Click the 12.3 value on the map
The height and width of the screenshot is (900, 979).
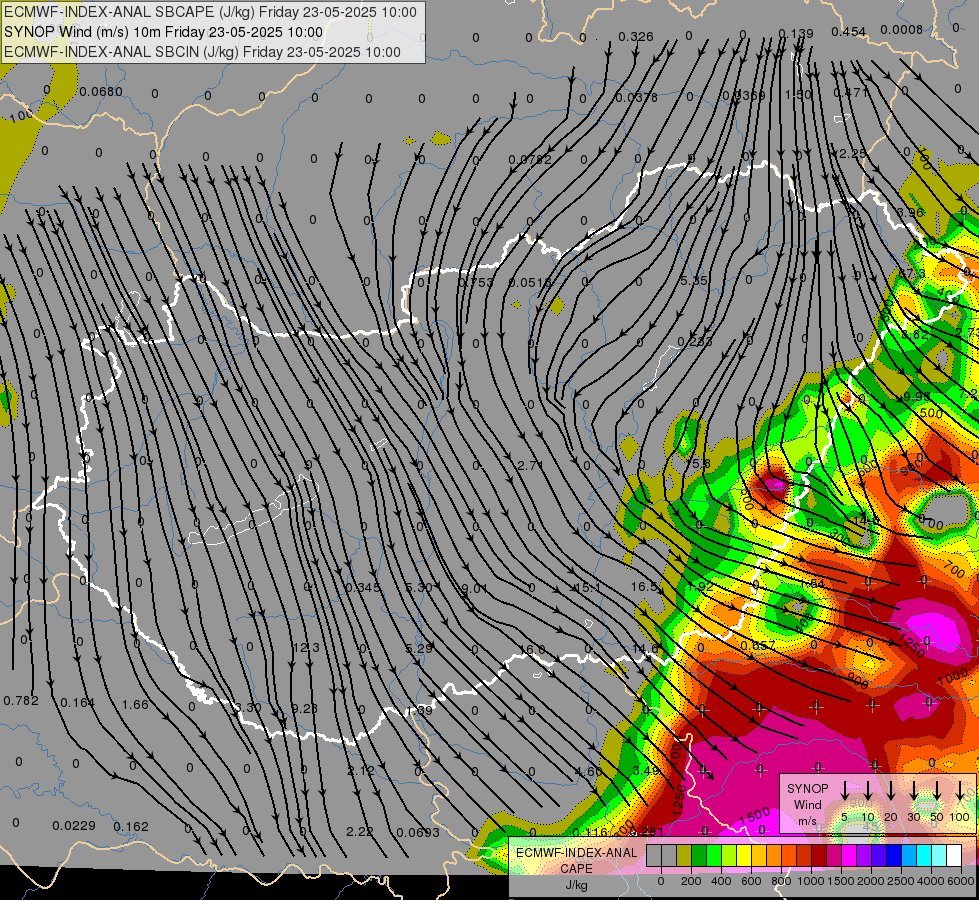point(306,648)
